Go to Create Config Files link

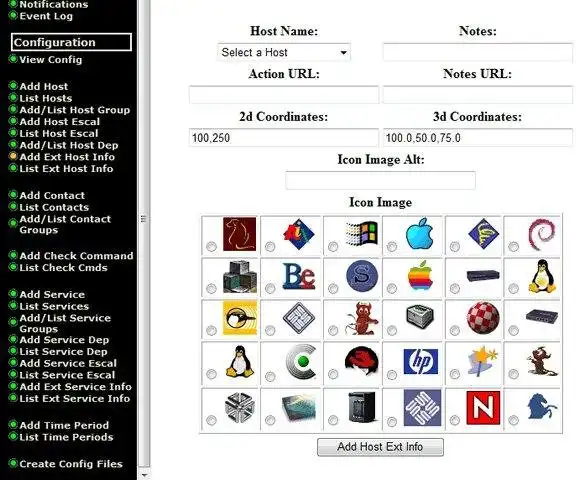(71, 464)
